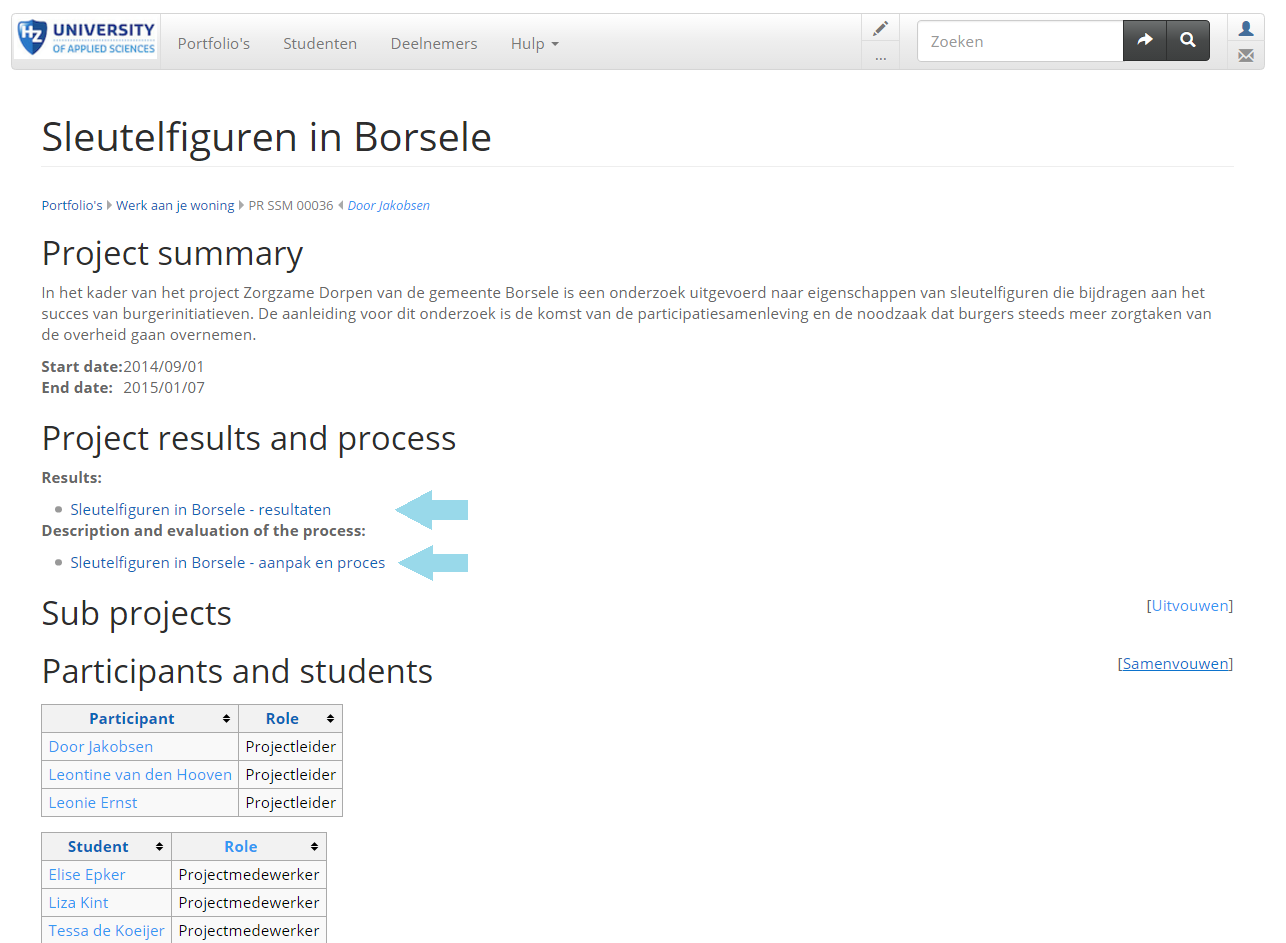The width and height of the screenshot is (1286, 943).
Task: Go to Studenten in the navbar
Action: click(320, 43)
